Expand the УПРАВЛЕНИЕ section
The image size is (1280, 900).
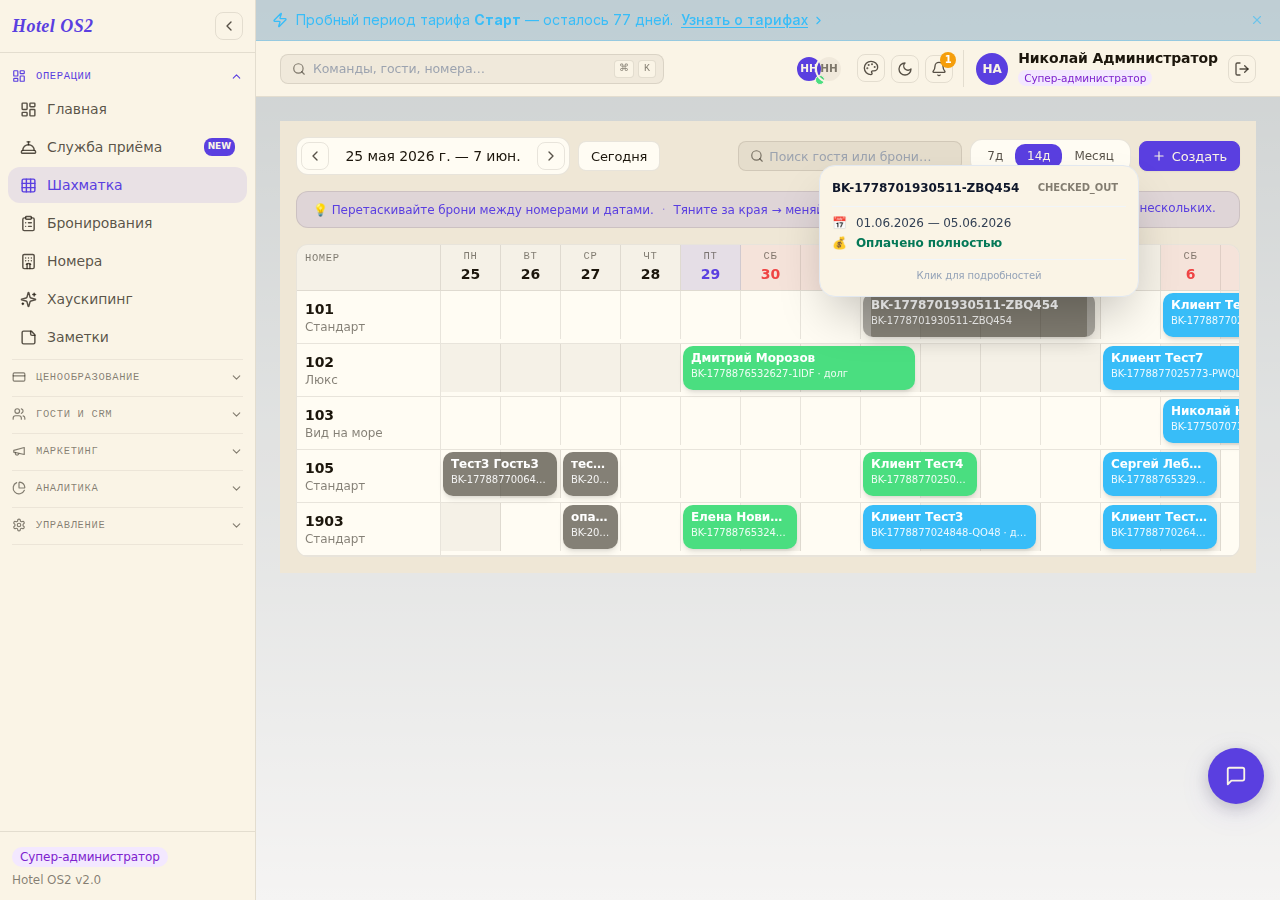pos(127,525)
